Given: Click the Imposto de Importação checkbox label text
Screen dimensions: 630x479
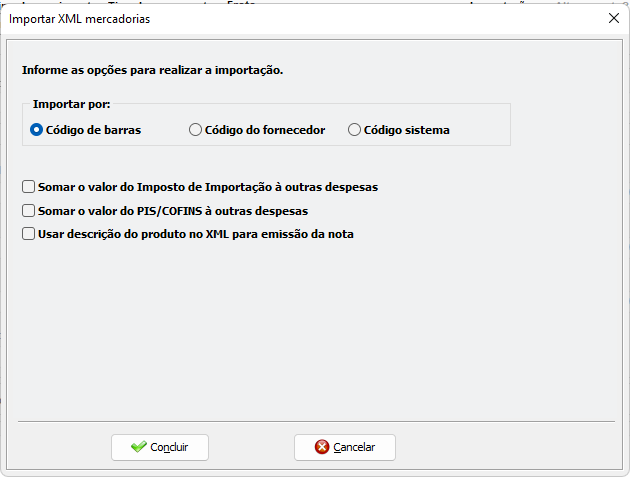Looking at the screenshot, I should (x=207, y=187).
